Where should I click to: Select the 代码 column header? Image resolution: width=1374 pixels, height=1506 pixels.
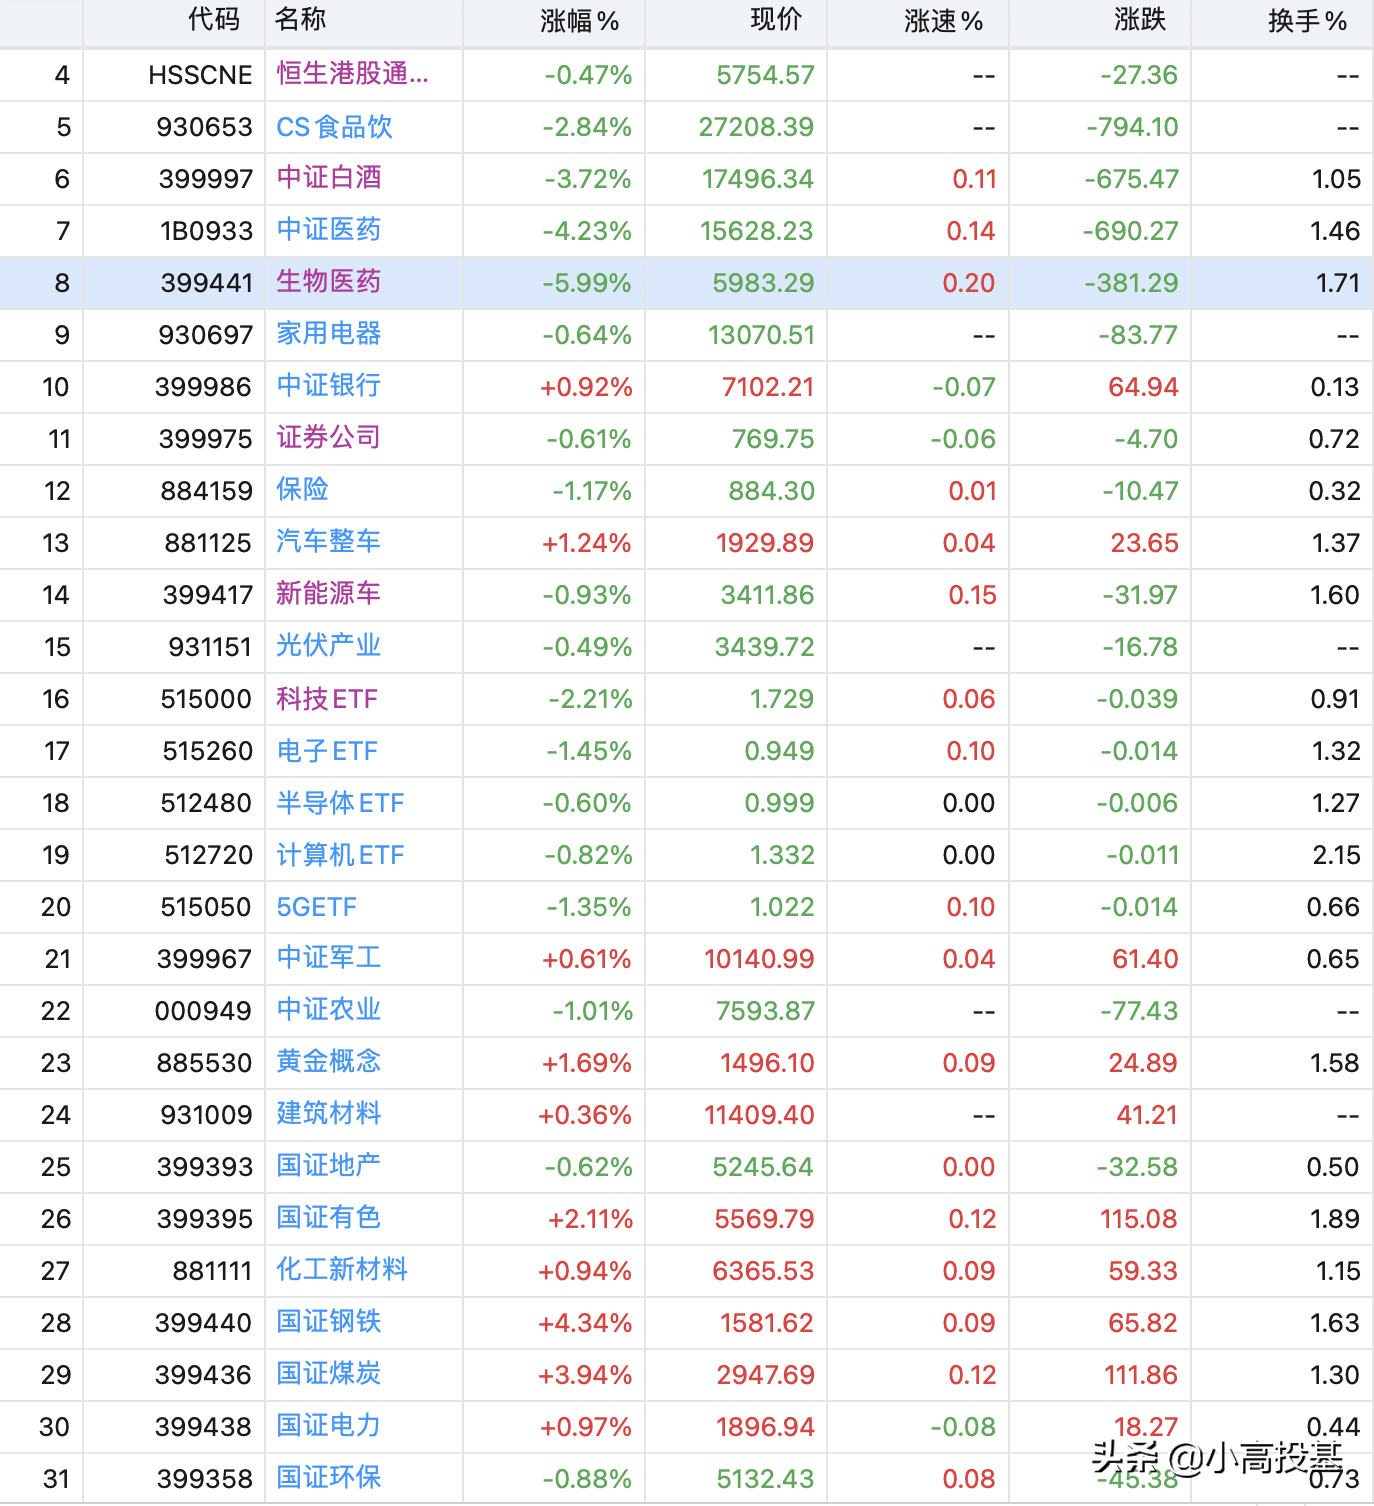click(214, 20)
